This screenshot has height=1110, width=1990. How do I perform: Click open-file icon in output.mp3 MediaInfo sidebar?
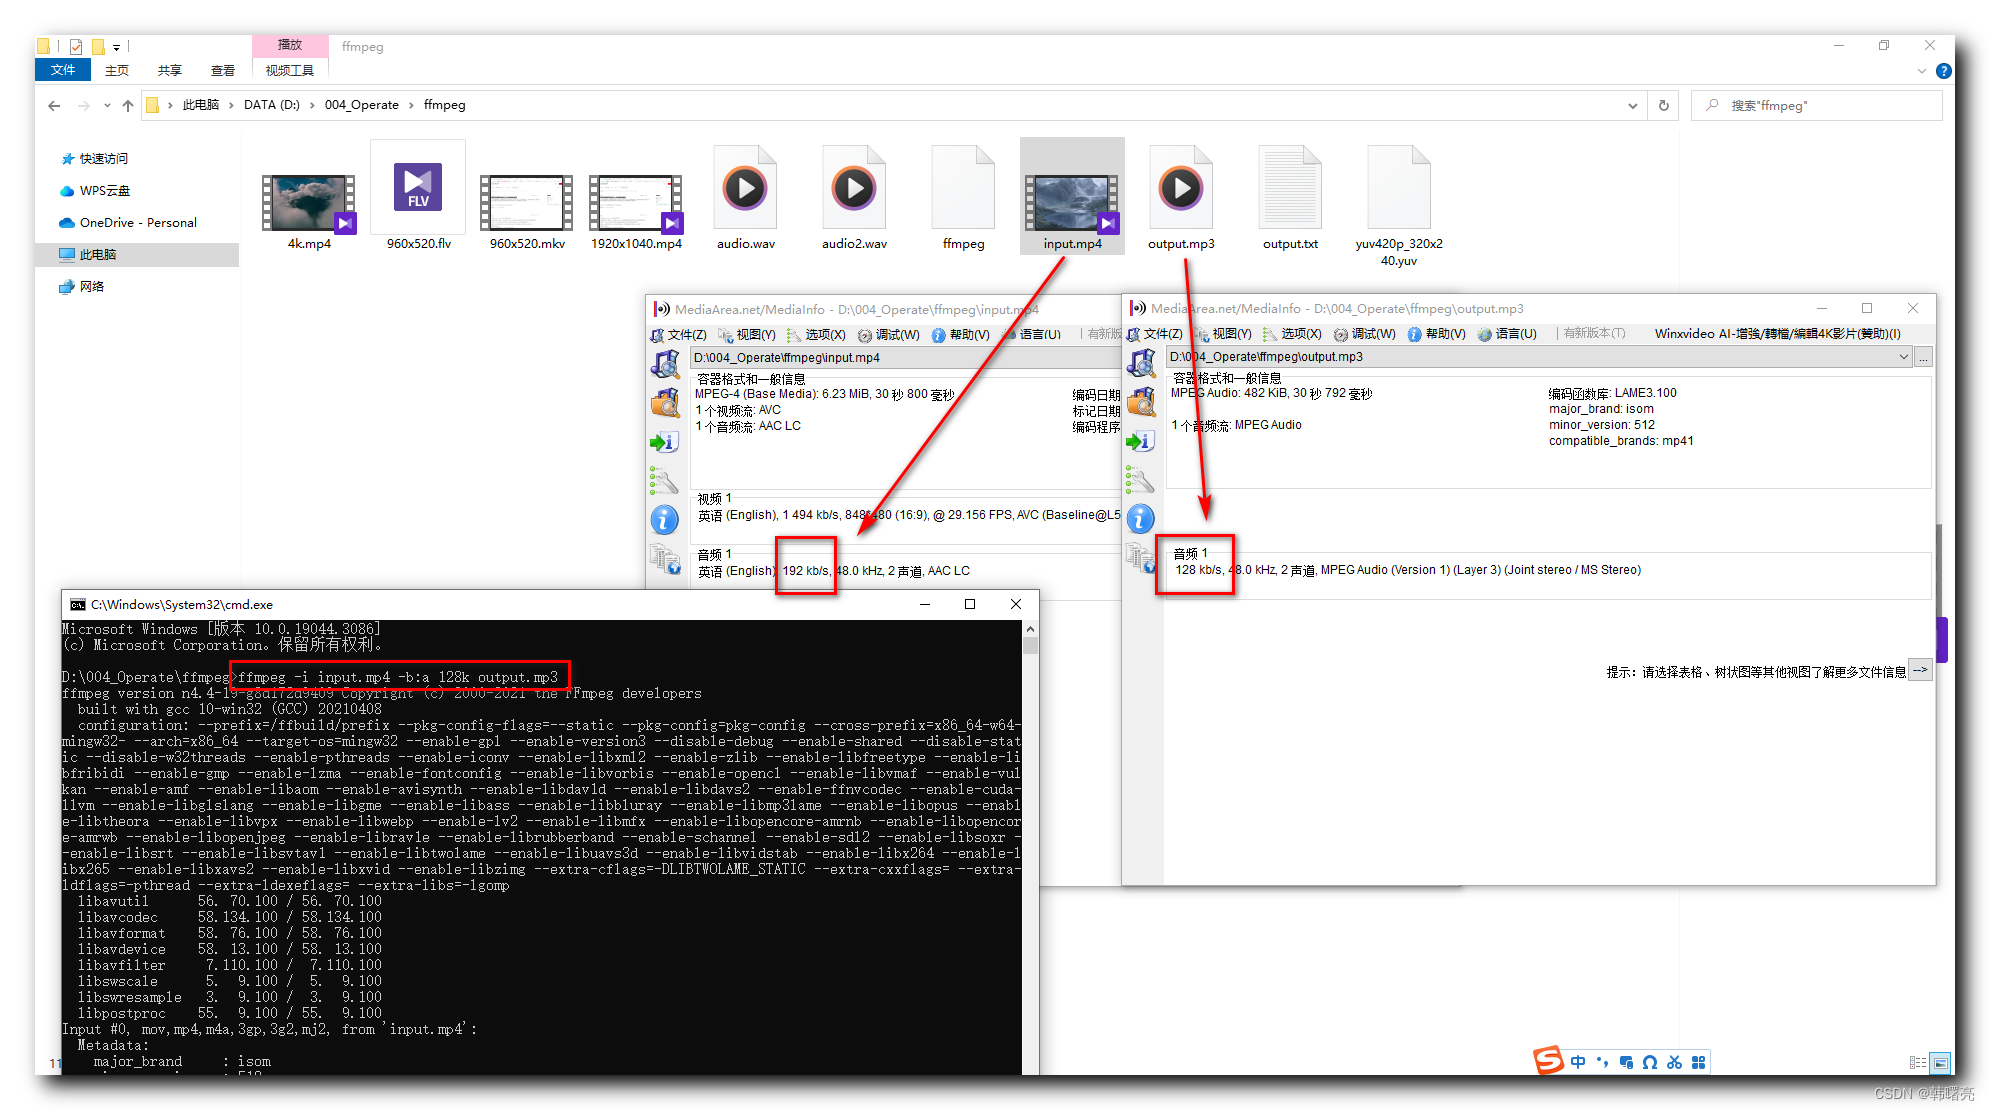(x=1141, y=363)
